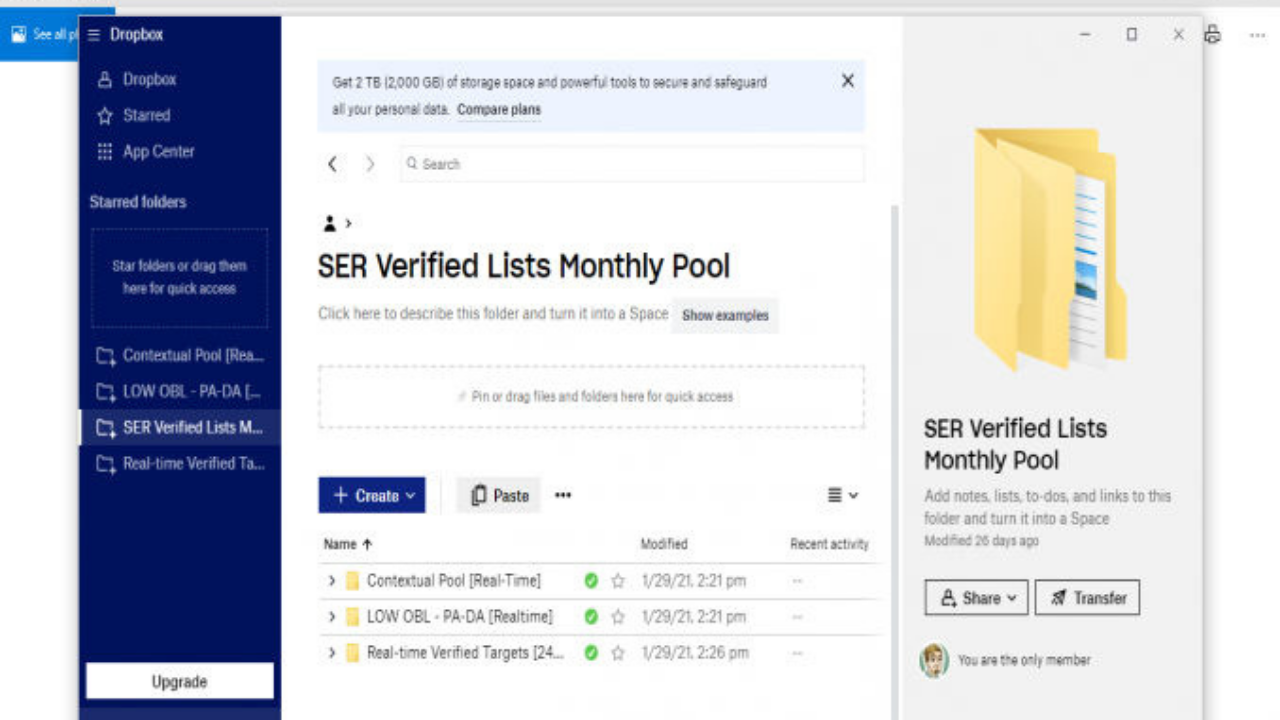The image size is (1280, 720).
Task: Click the Transfer paper-plane icon
Action: click(x=1059, y=597)
